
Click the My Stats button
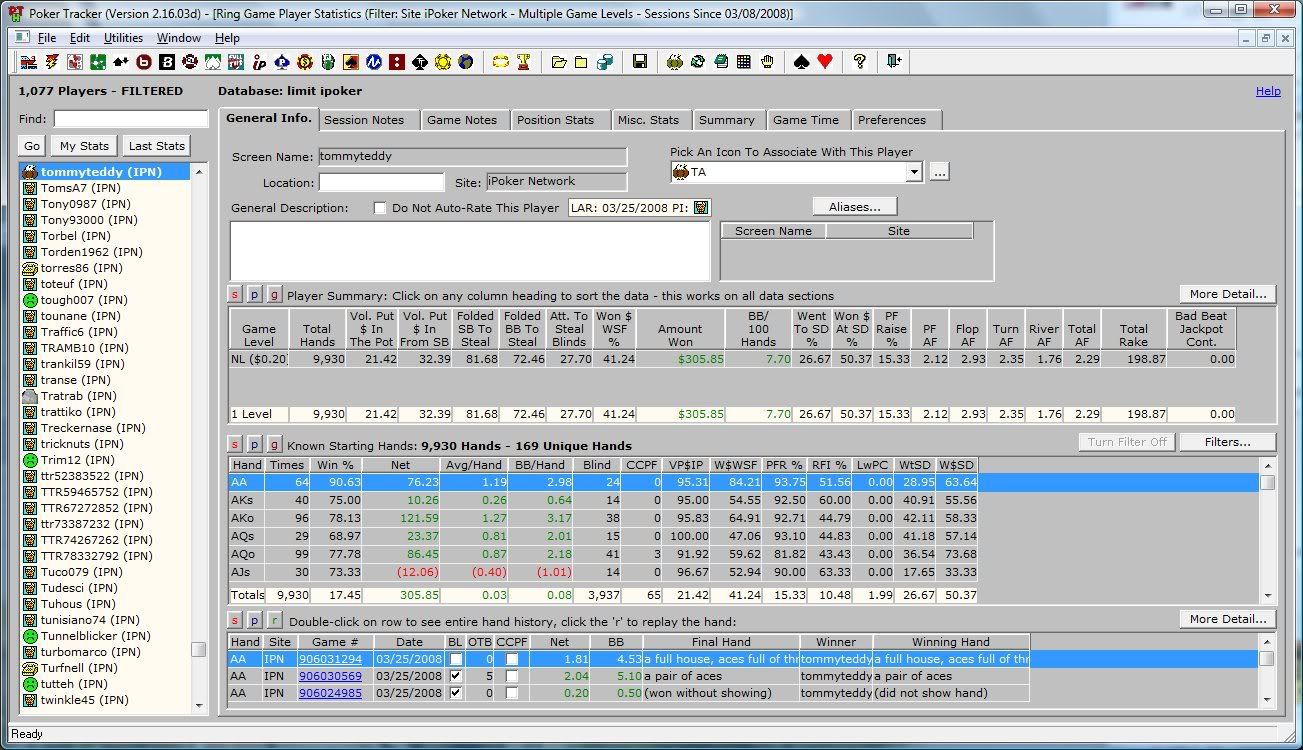(x=84, y=146)
